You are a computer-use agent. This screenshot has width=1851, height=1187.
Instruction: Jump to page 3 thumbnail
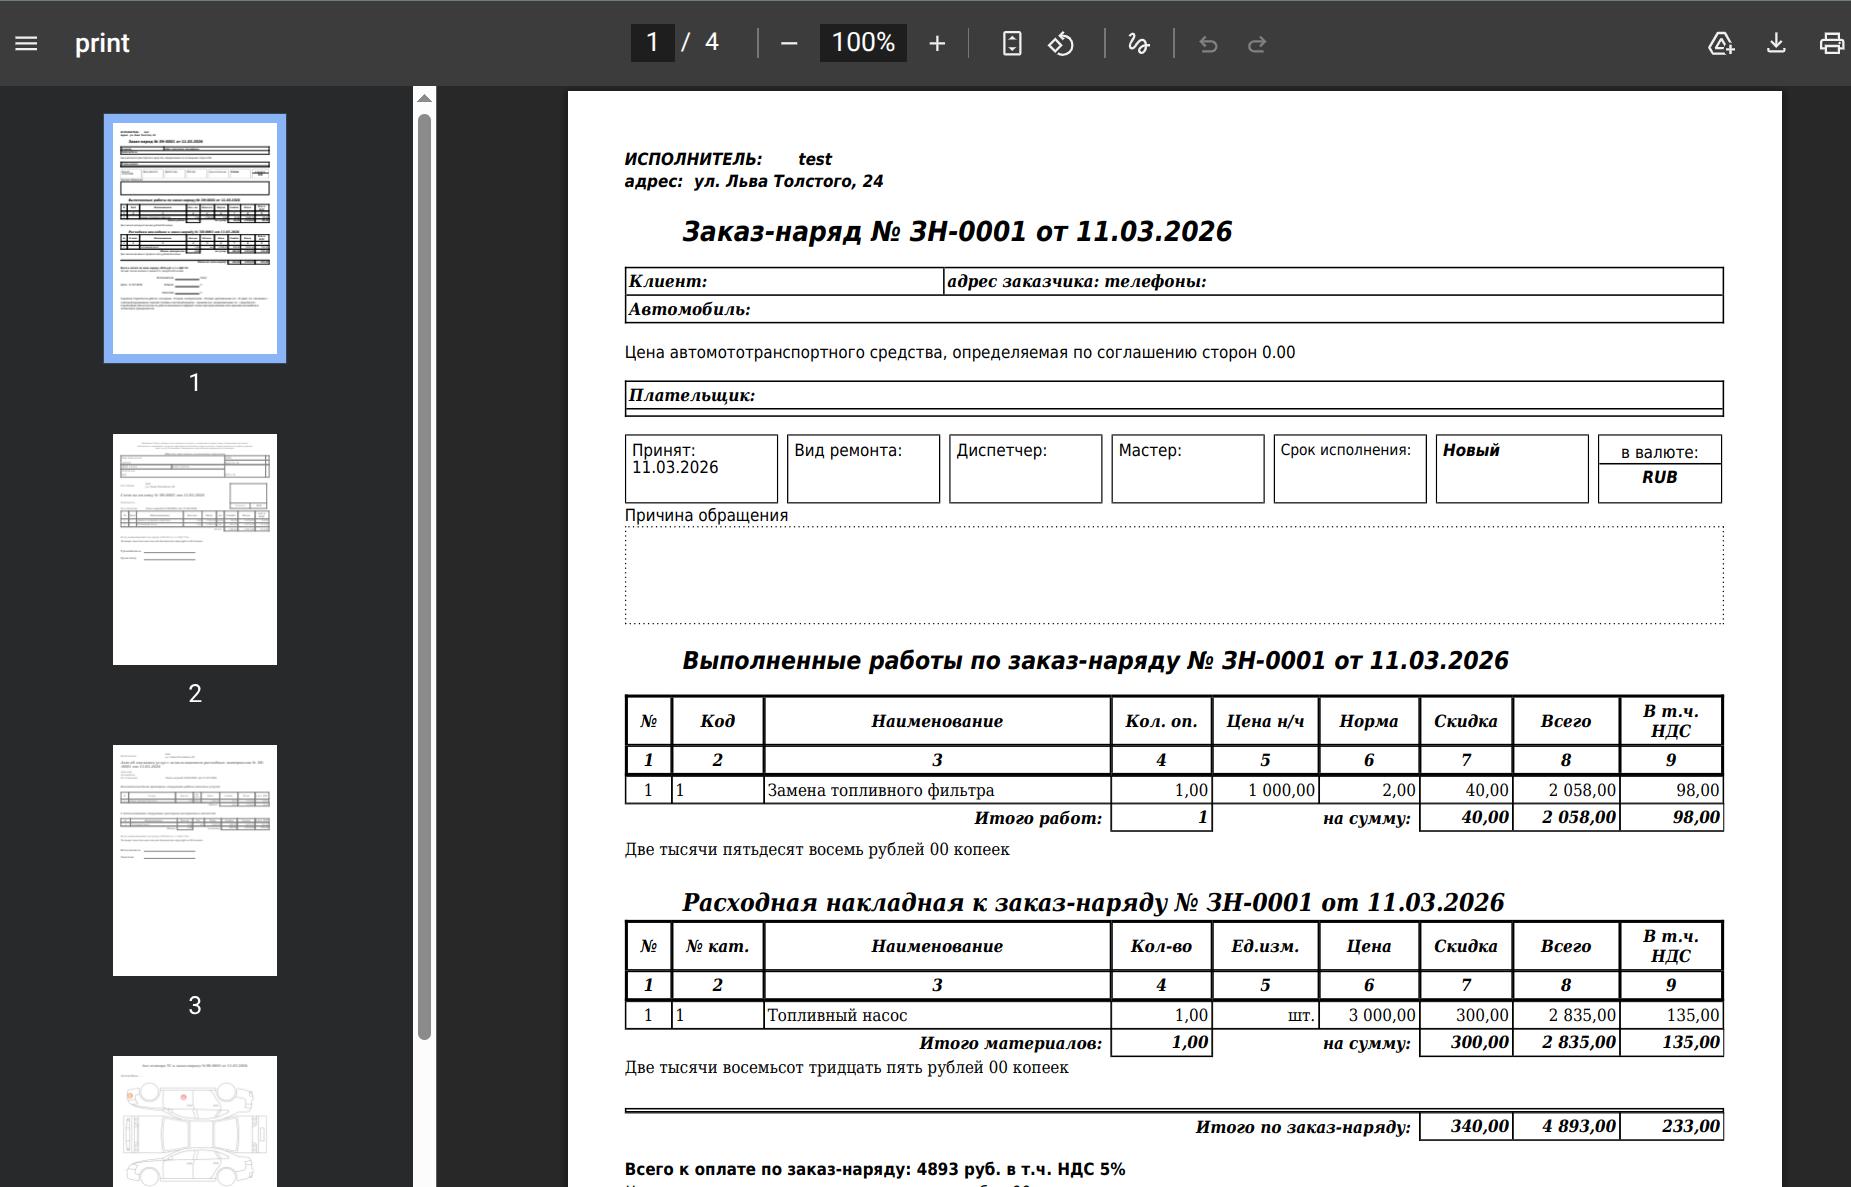[195, 860]
